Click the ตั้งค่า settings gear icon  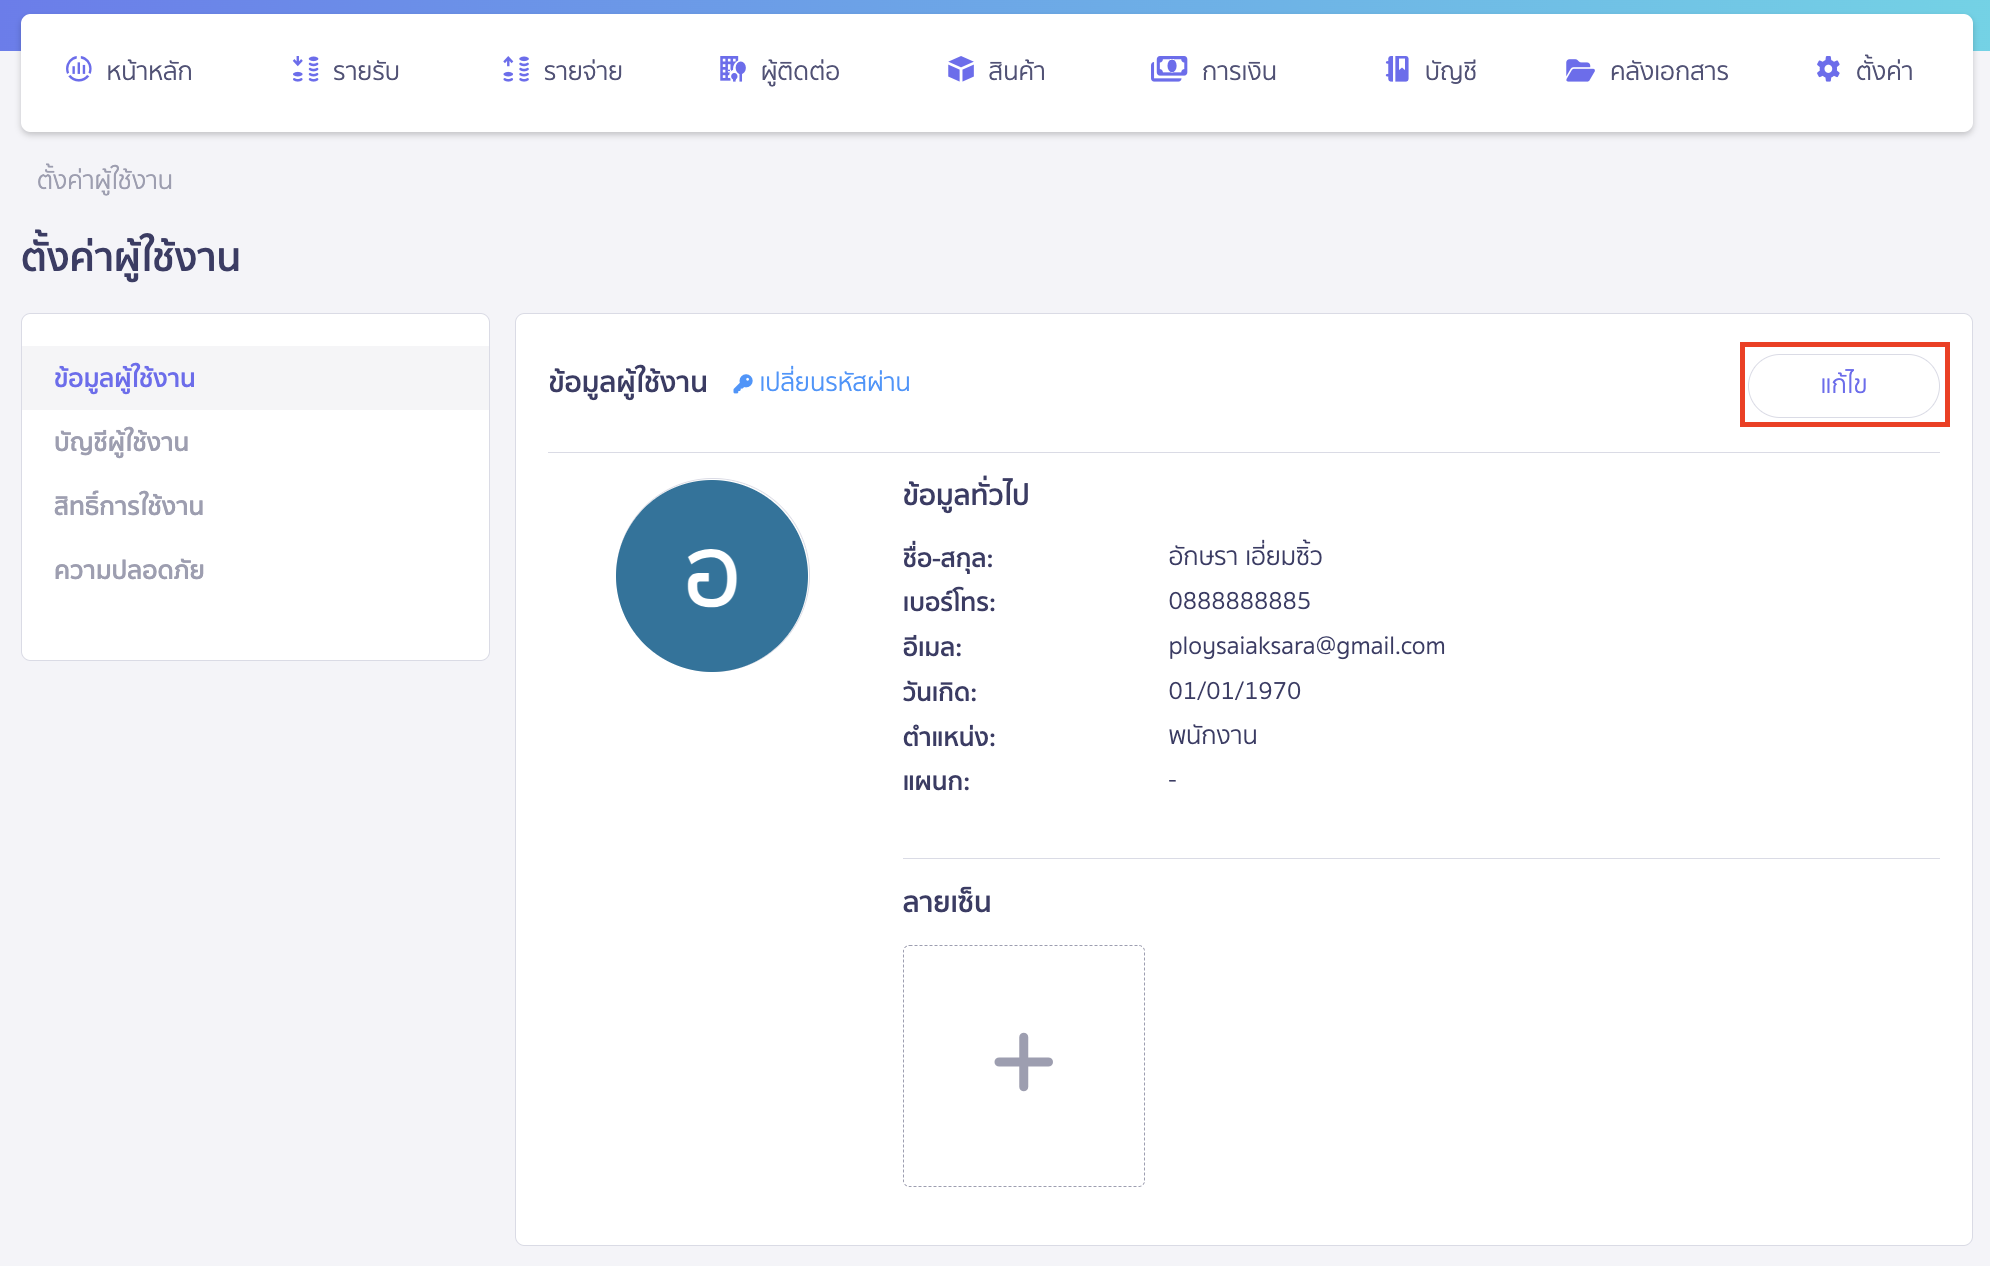tap(1827, 70)
